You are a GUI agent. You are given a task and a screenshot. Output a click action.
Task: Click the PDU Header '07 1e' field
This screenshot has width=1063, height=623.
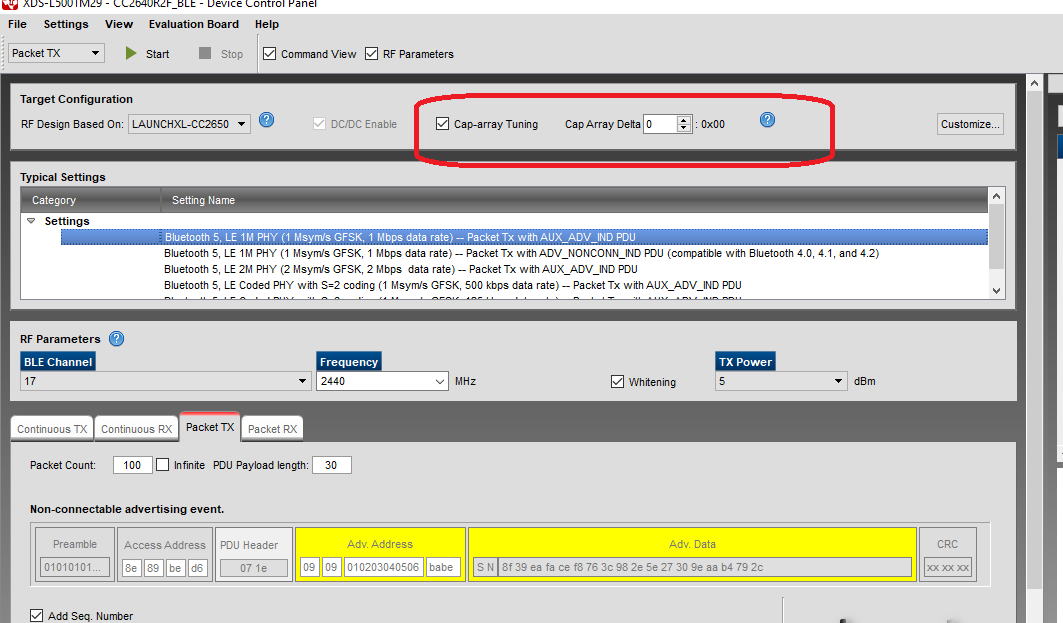[x=254, y=568]
